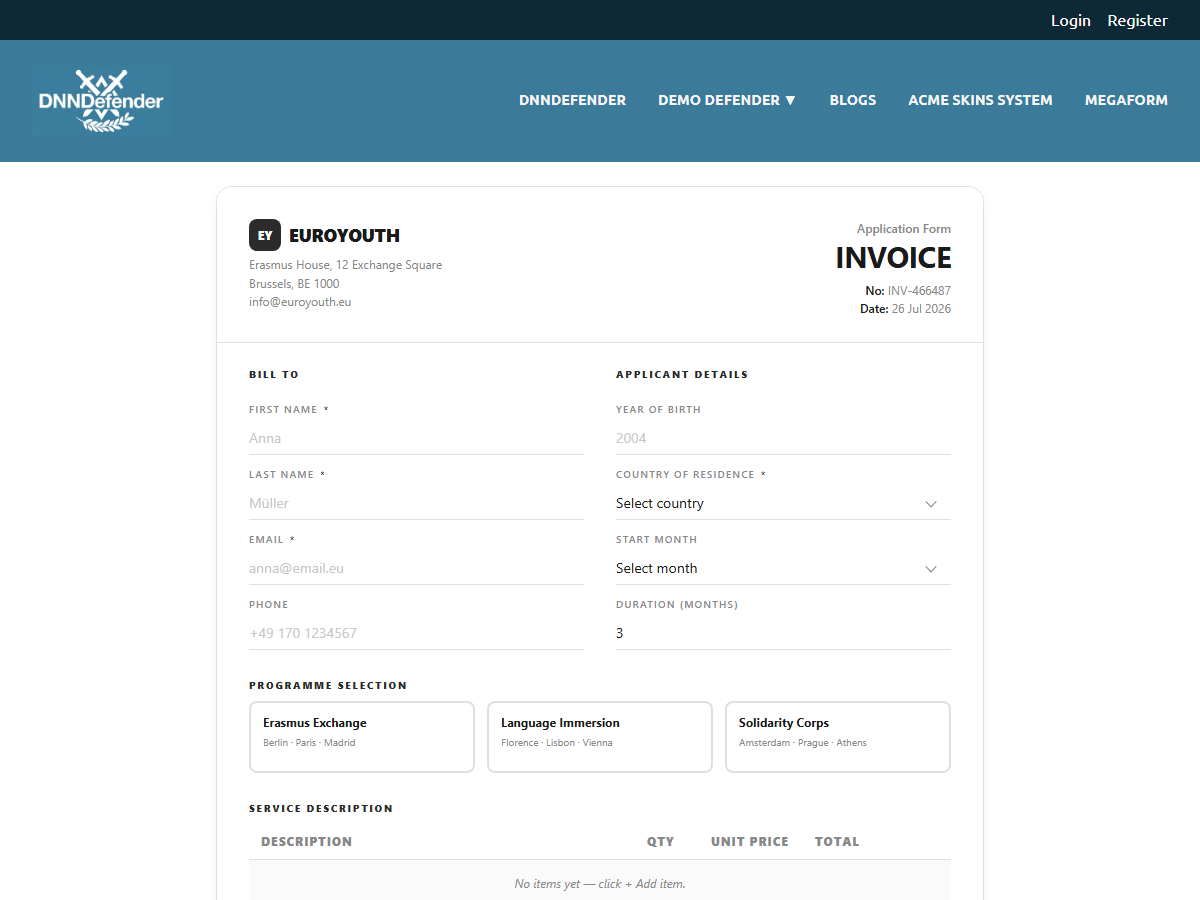Click the DESCRIPTION column header
The image size is (1200, 900).
(x=306, y=842)
